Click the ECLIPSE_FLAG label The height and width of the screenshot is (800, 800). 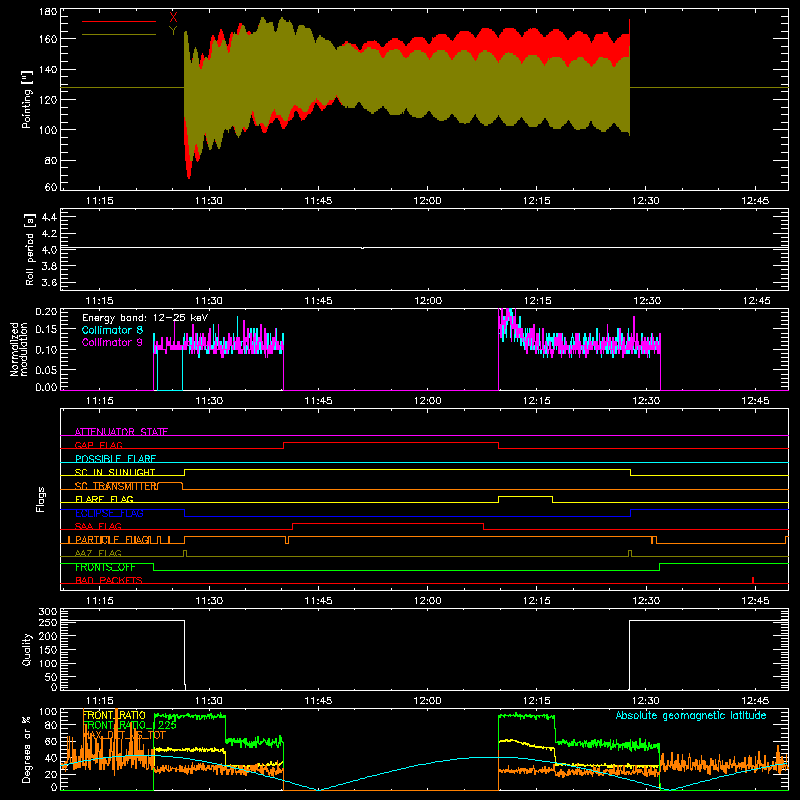click(109, 513)
